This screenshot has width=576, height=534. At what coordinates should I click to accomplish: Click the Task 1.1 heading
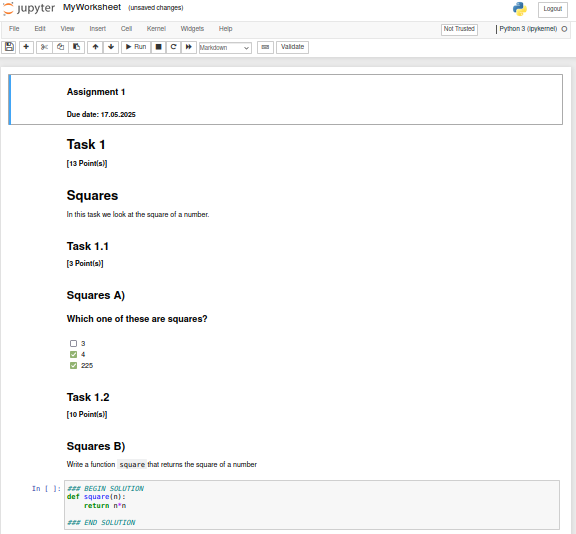87,246
